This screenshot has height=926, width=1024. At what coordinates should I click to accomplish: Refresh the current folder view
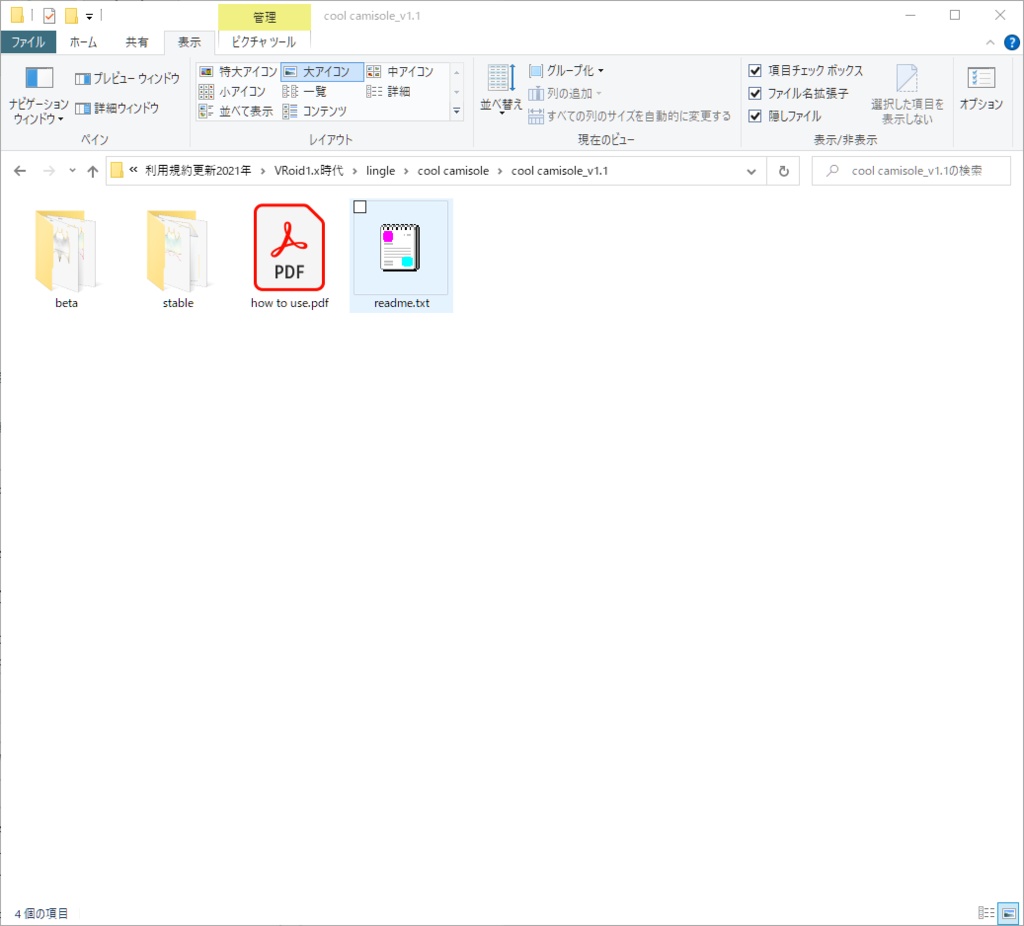click(x=784, y=171)
